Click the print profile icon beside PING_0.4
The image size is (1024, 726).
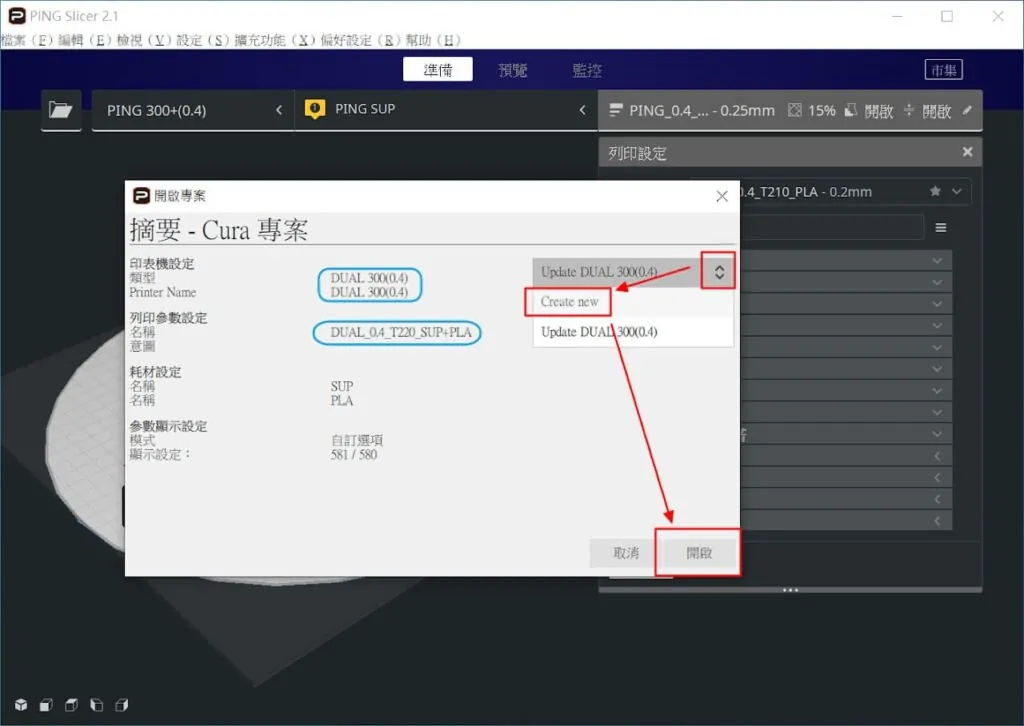point(615,110)
